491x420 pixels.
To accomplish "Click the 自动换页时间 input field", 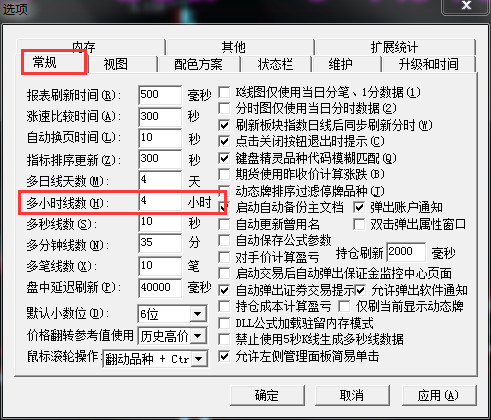I will (x=160, y=138).
